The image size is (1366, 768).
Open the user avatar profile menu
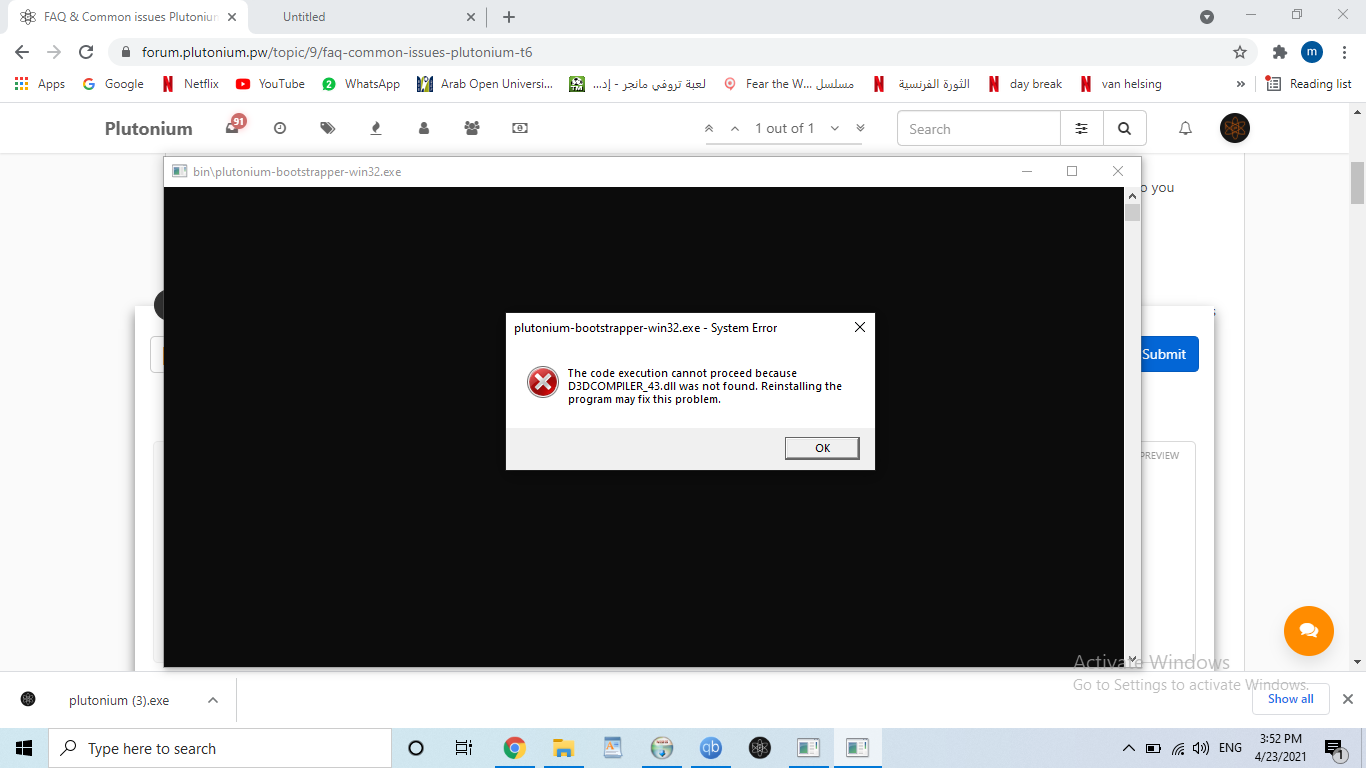tap(1235, 128)
